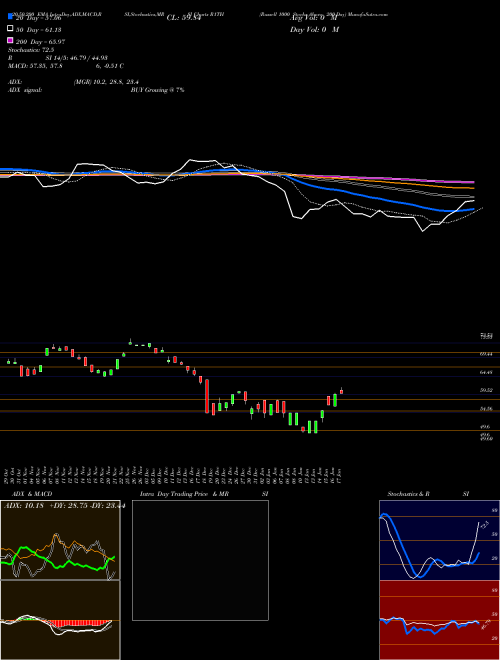Screen dimensions: 500x660
Task: Click the 'Stochastics: 72.5' readout
Action: (x=31, y=50)
